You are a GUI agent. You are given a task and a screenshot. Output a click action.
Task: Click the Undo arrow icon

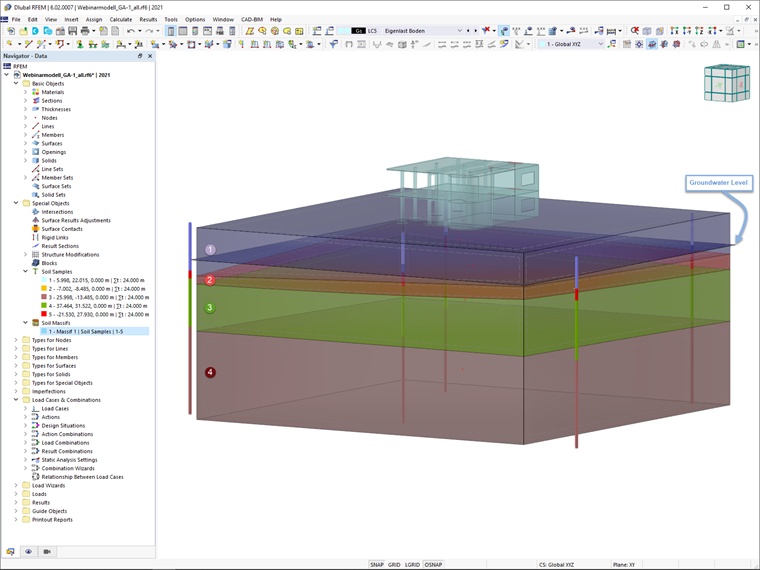coord(131,31)
